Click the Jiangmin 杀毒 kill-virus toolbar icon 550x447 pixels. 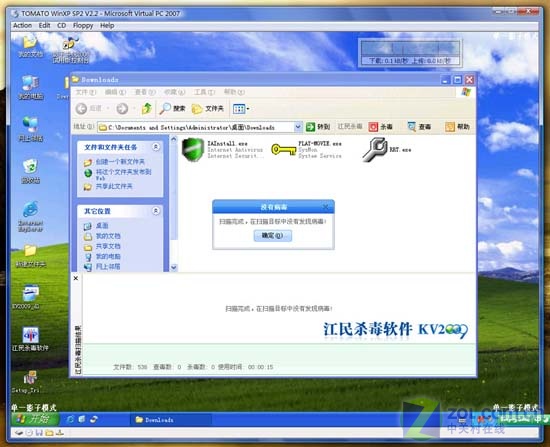click(x=380, y=127)
